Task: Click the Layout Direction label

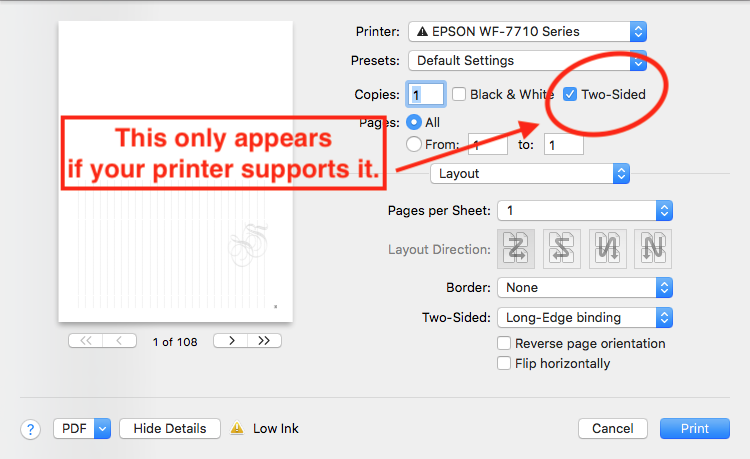Action: click(439, 250)
